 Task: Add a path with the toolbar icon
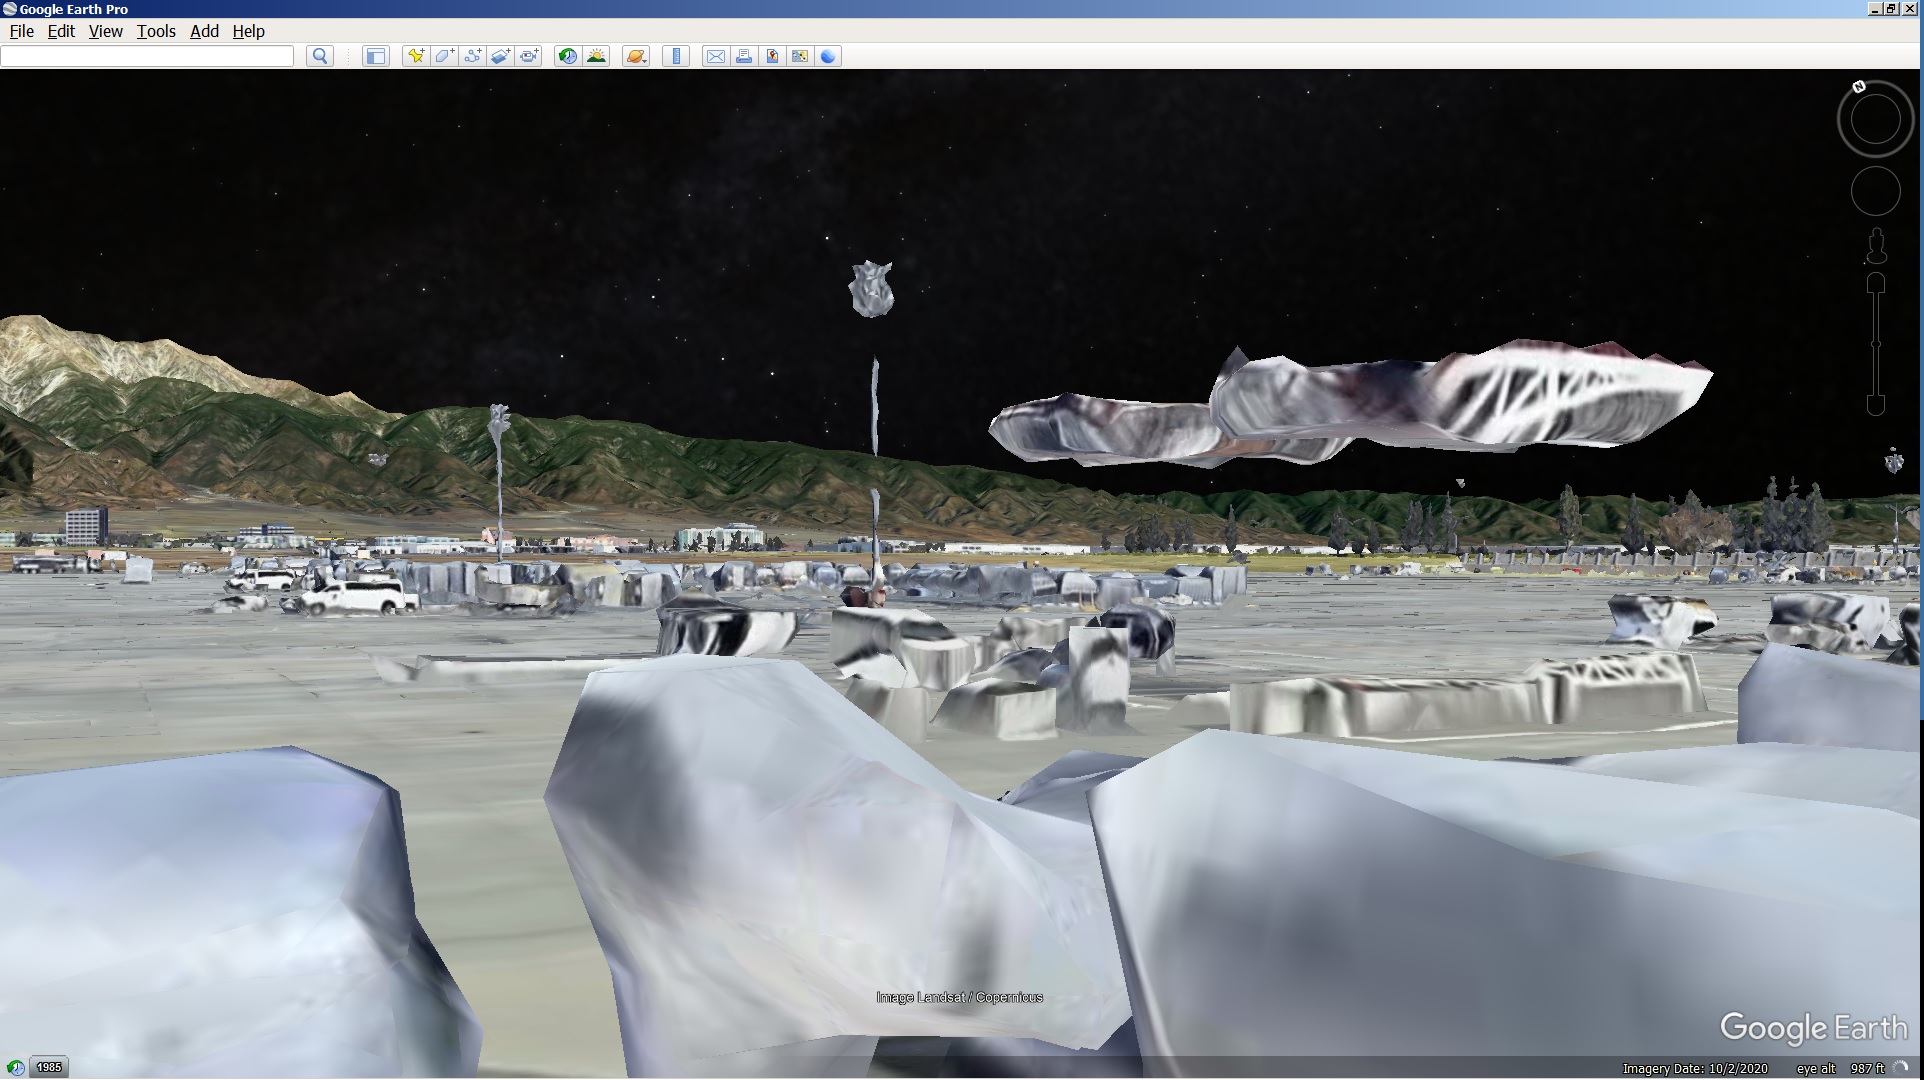(x=472, y=56)
